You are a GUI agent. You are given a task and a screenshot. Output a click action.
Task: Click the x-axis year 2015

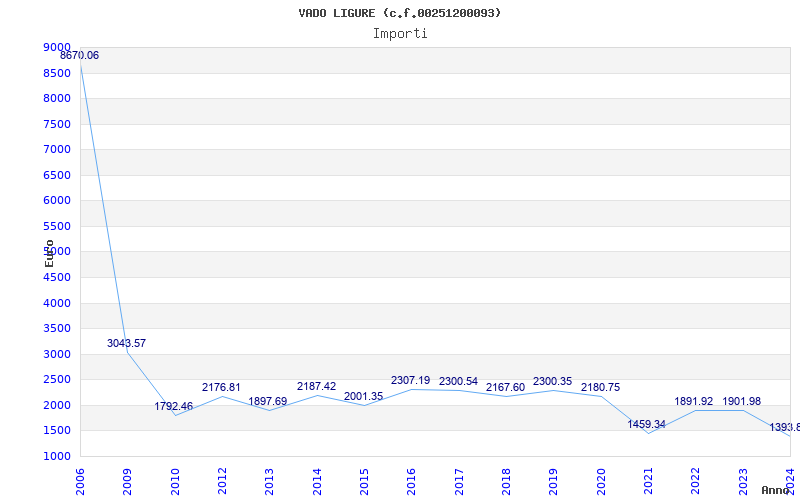click(364, 482)
